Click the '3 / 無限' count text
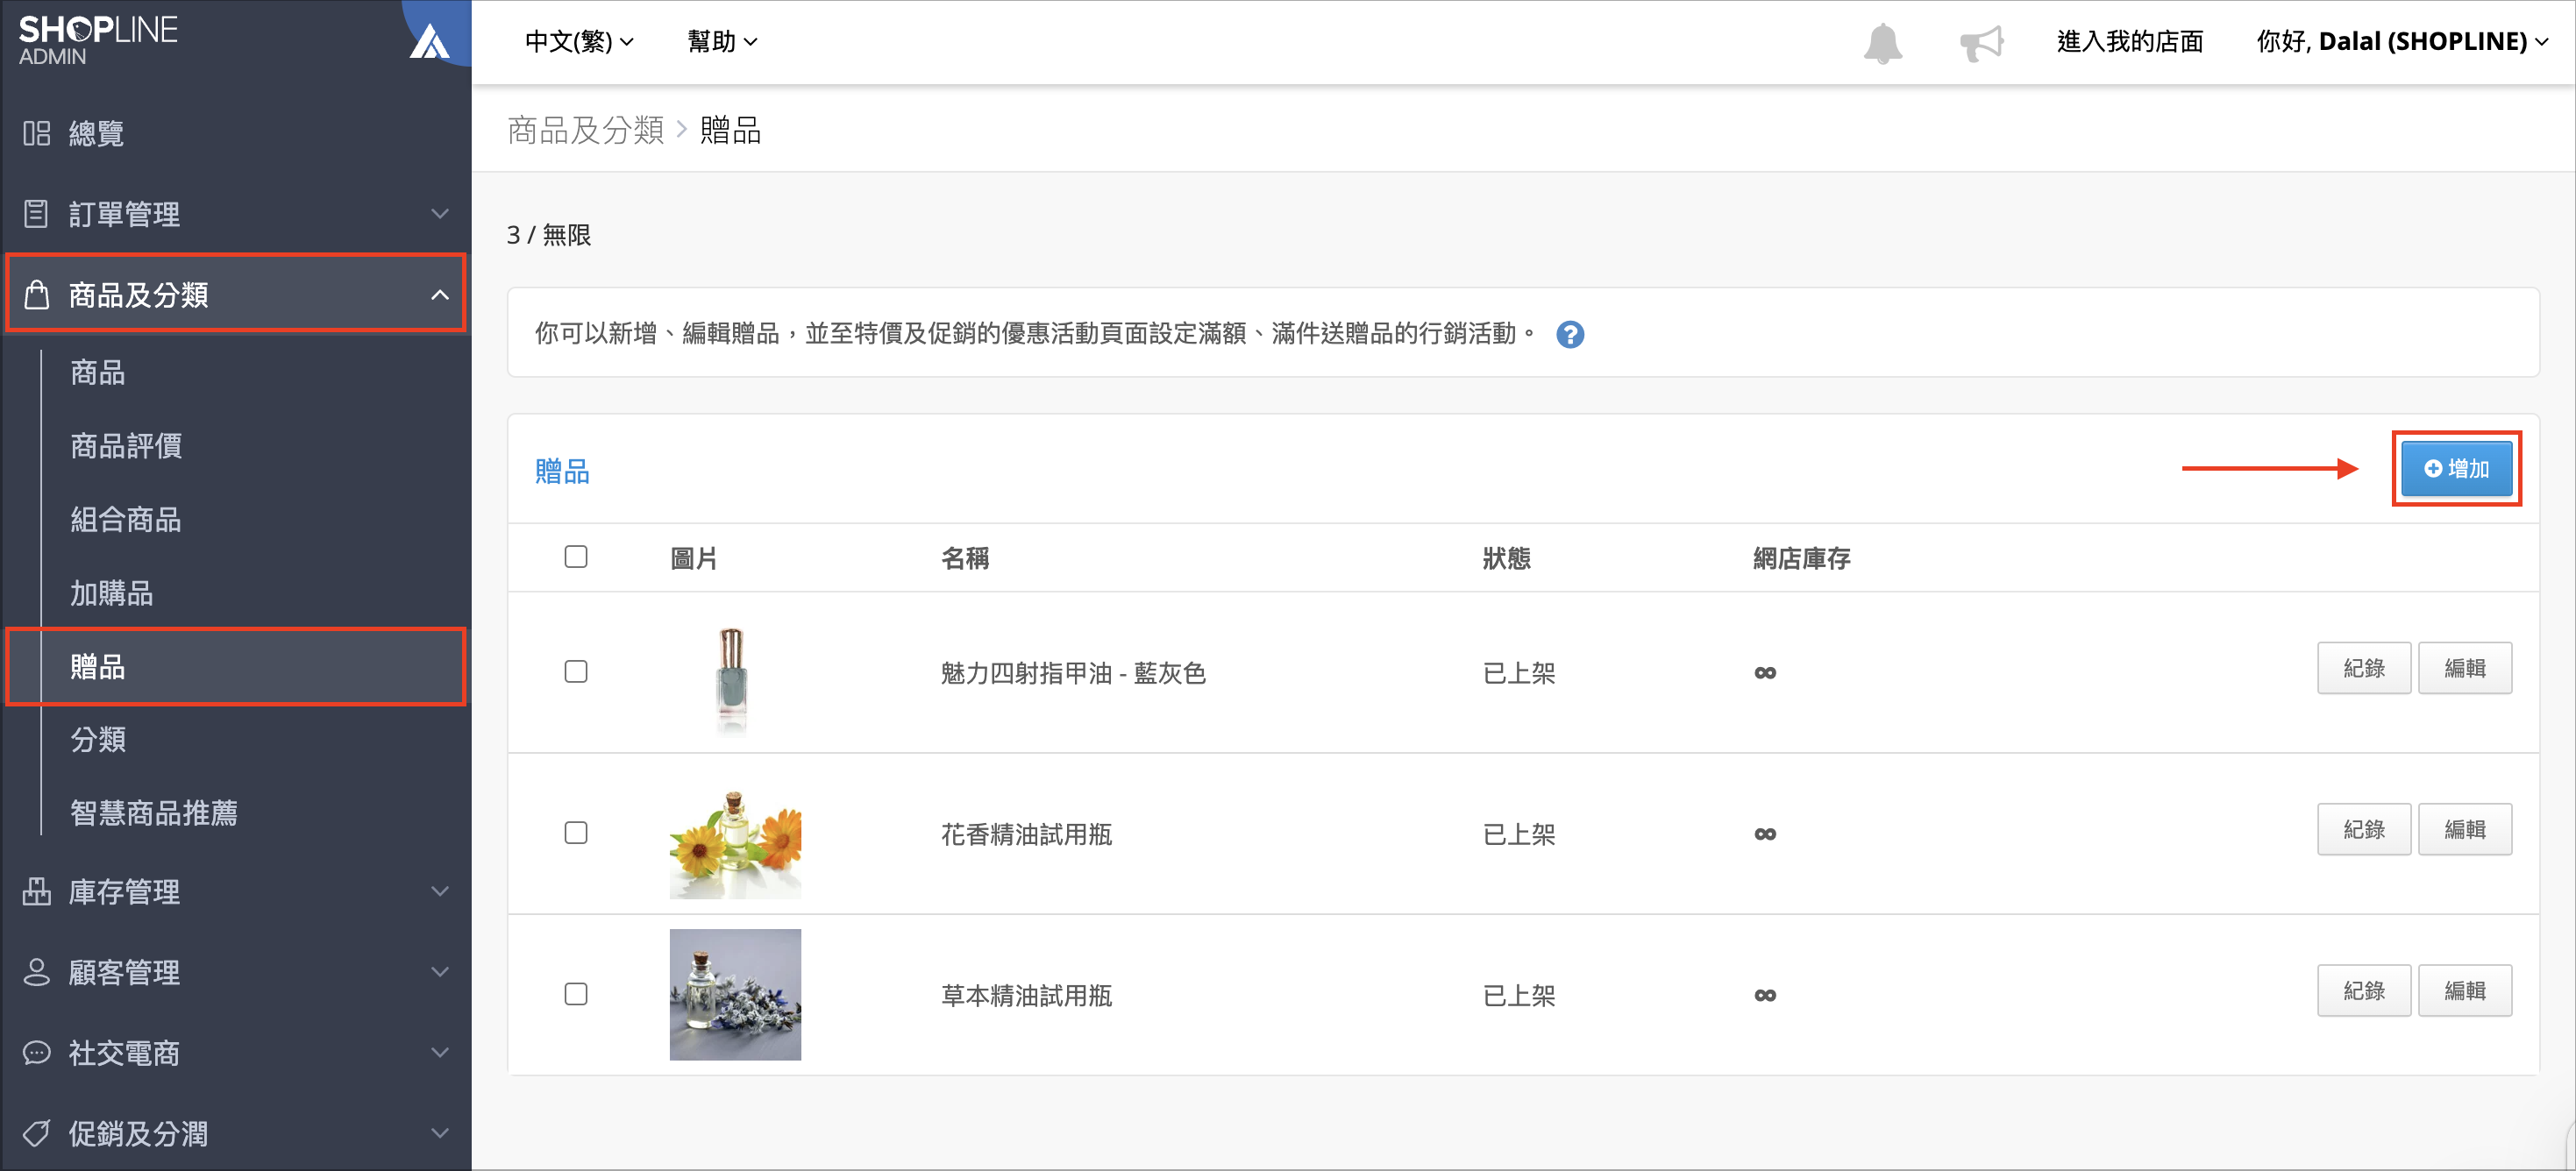Screen dimensions: 2576x1171 548,235
